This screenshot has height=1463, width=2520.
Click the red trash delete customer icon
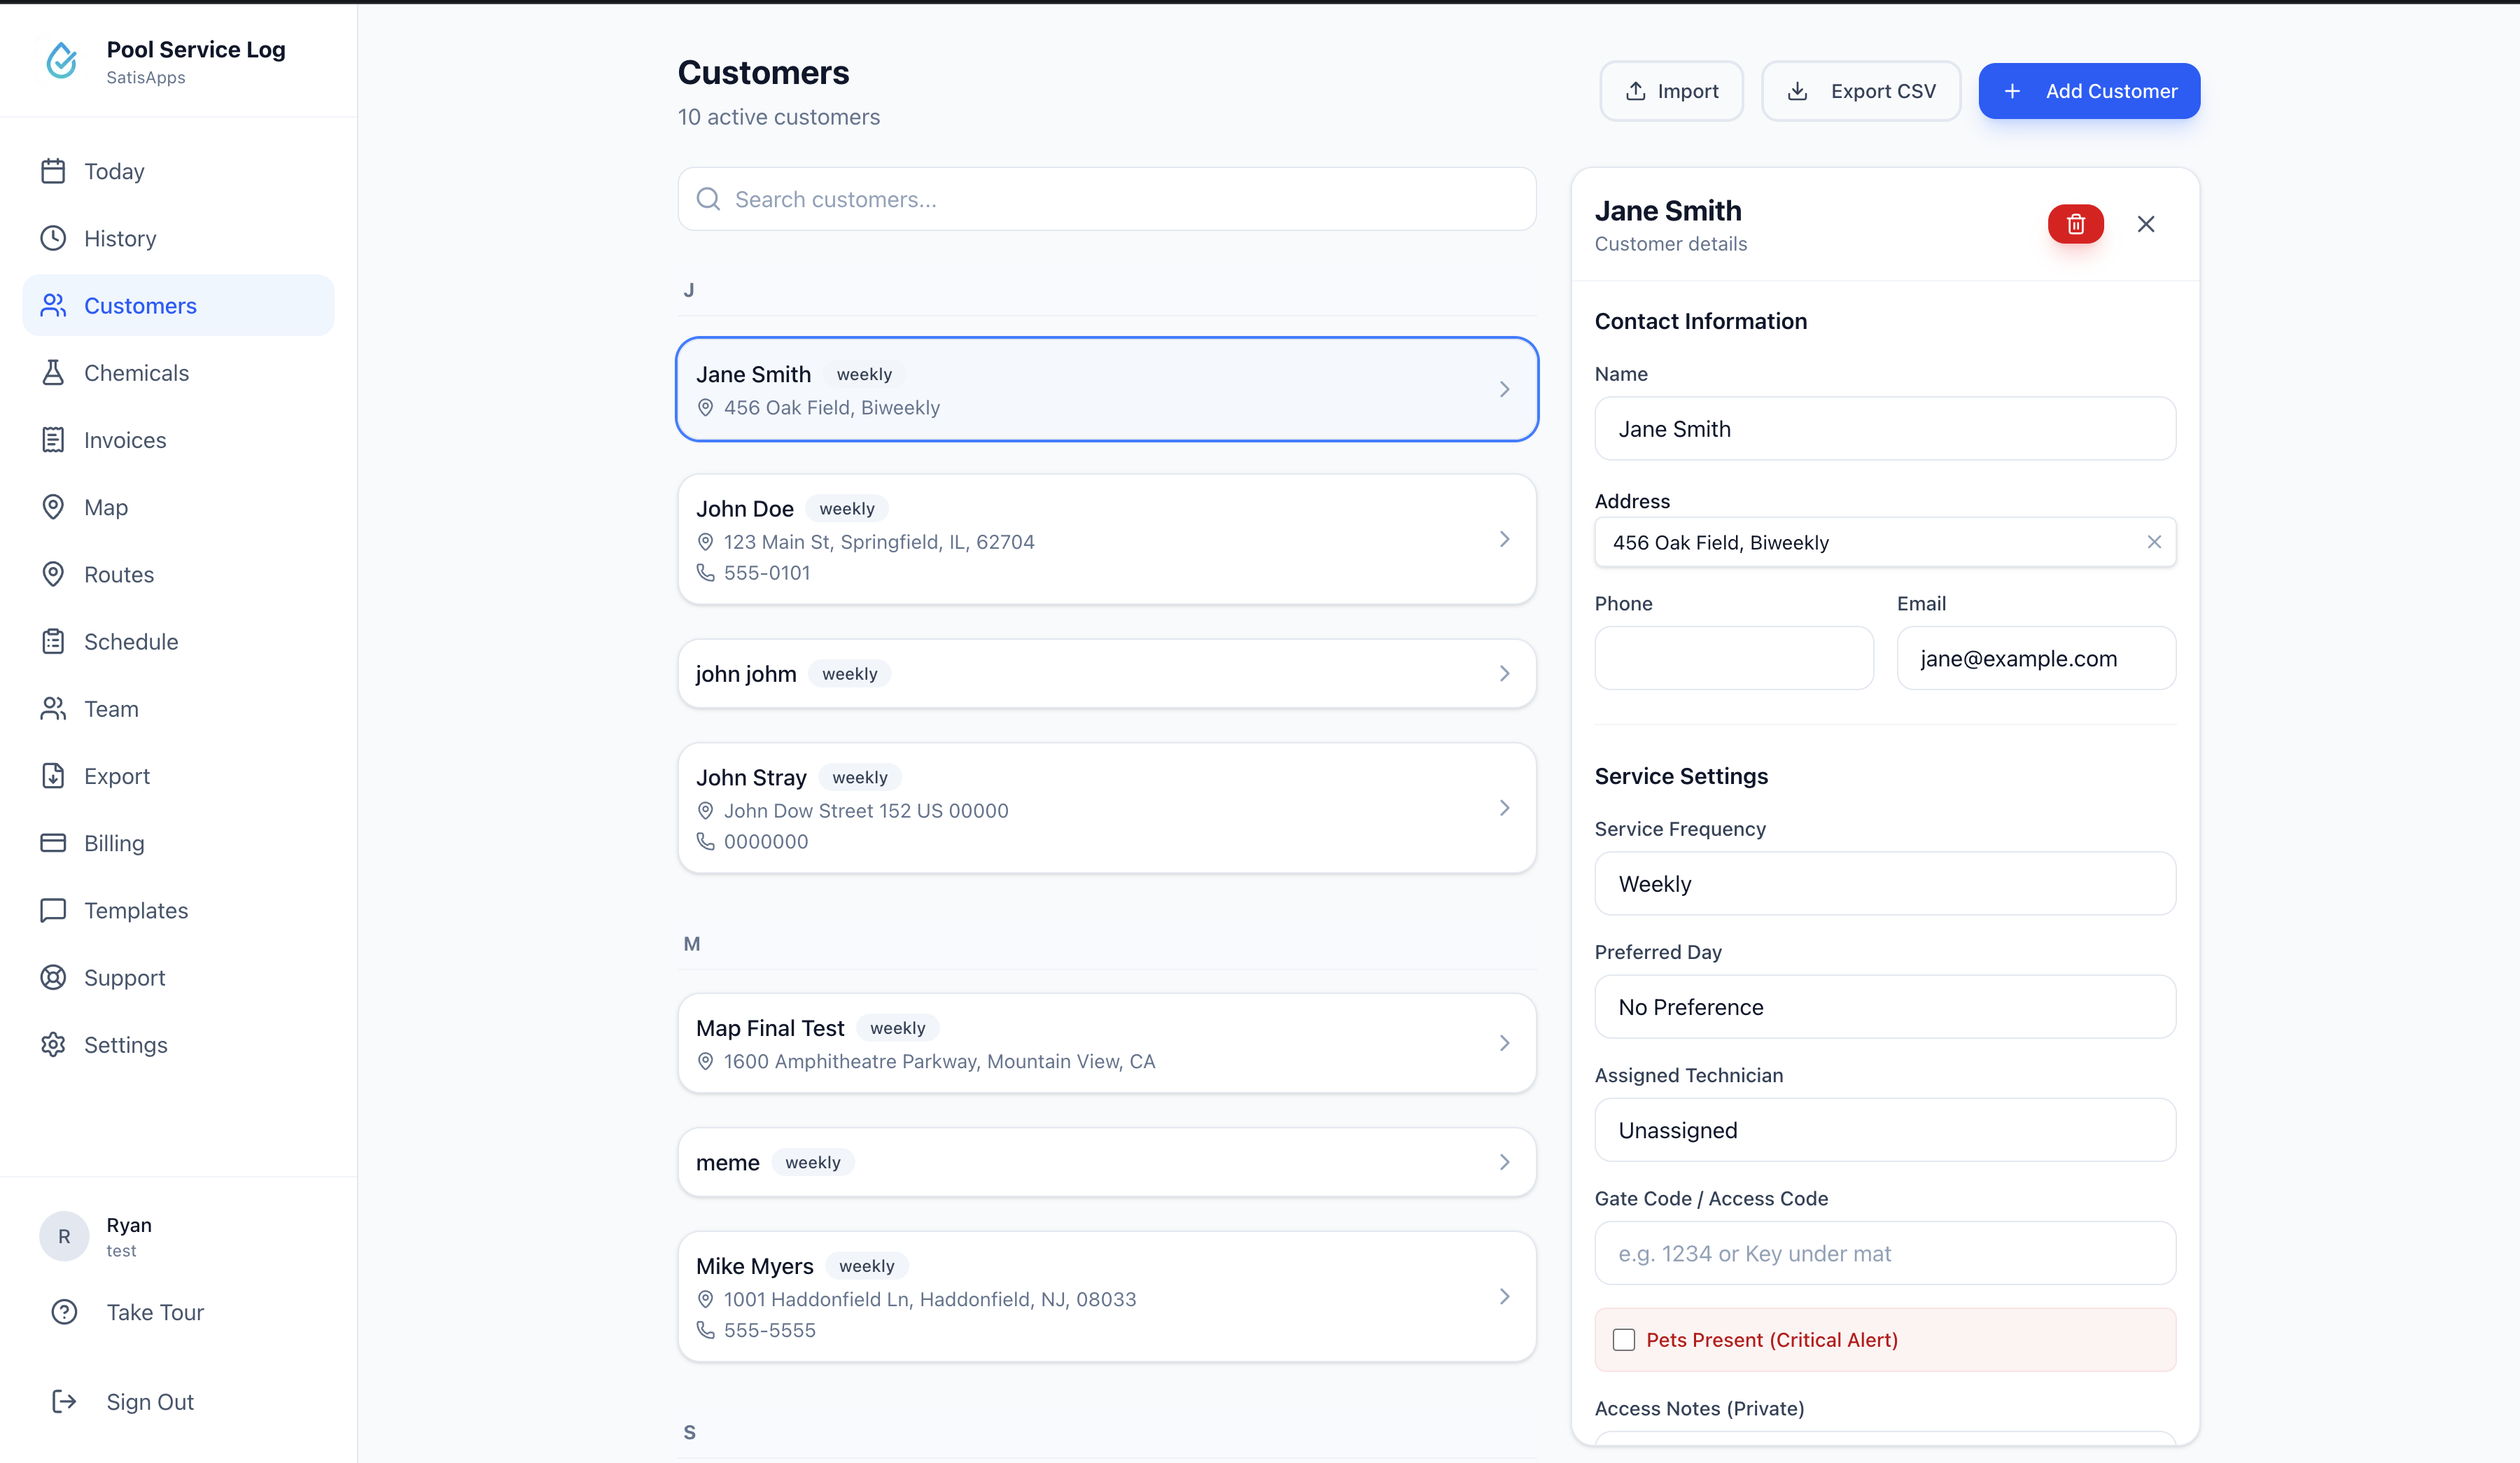pyautogui.click(x=2075, y=224)
